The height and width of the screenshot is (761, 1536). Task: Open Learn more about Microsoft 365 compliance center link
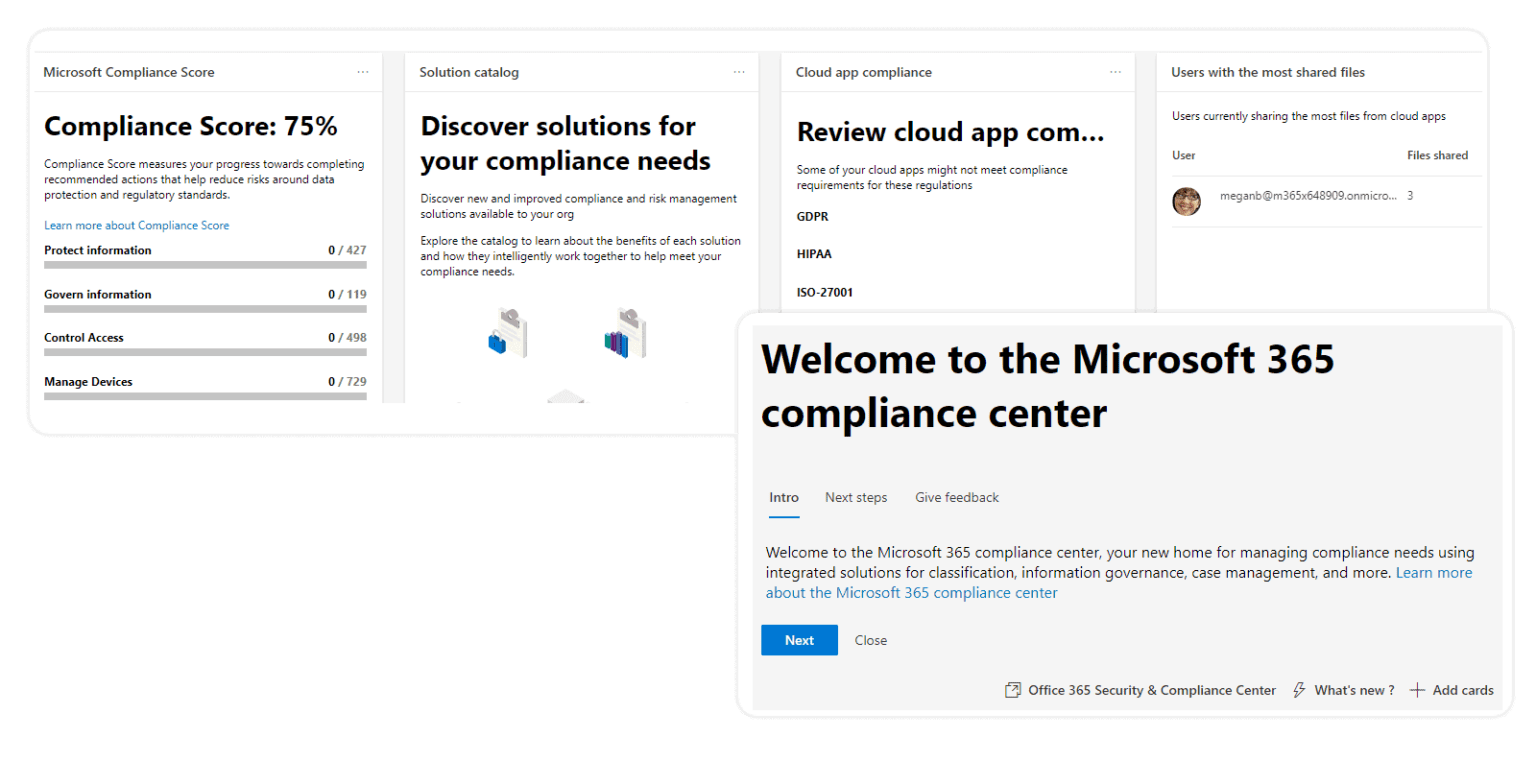tap(1119, 583)
